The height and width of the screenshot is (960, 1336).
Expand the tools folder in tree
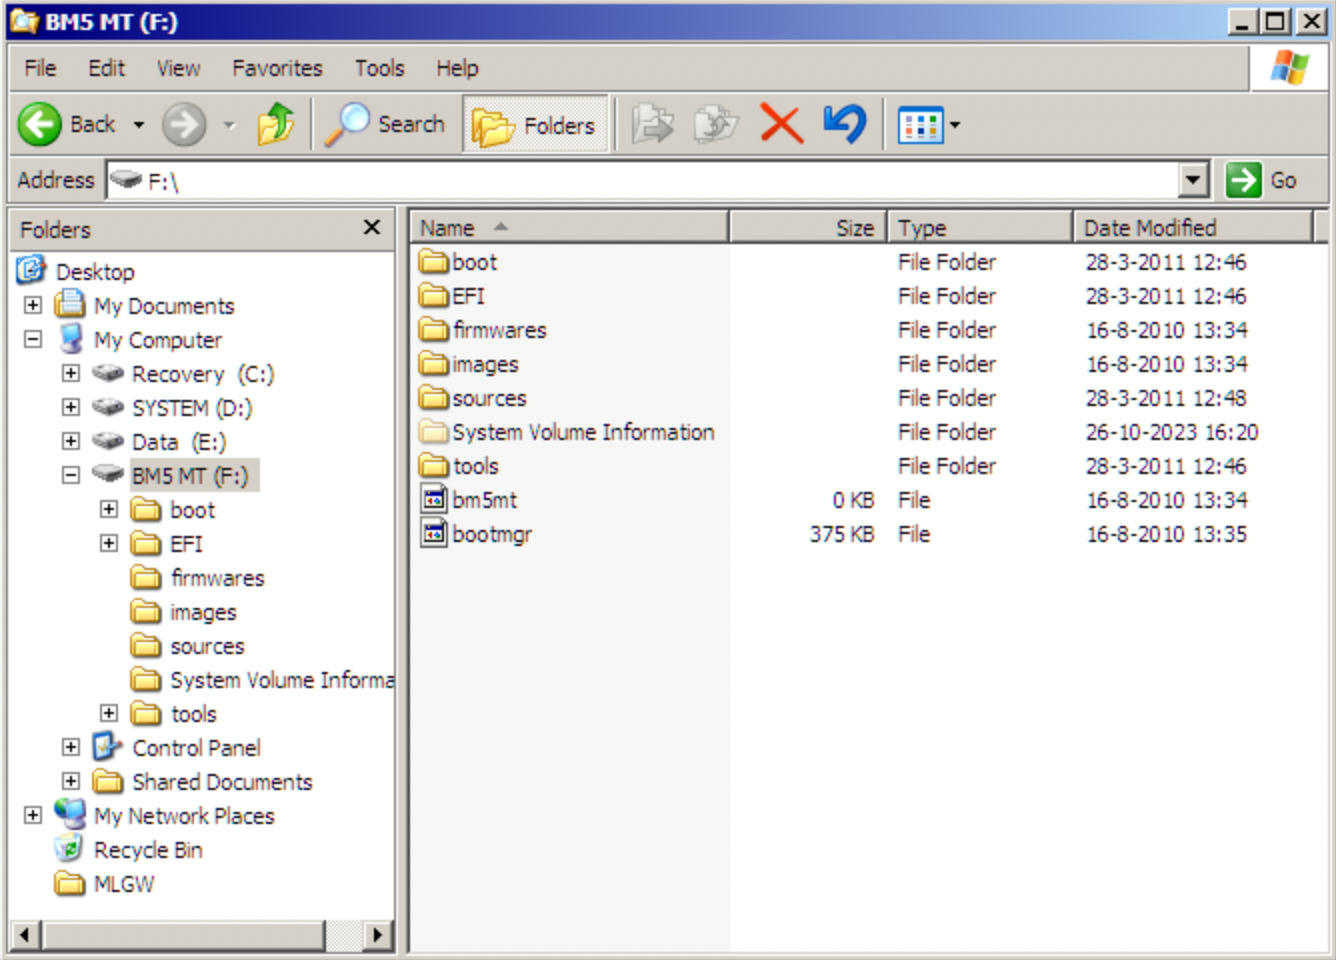pos(109,713)
